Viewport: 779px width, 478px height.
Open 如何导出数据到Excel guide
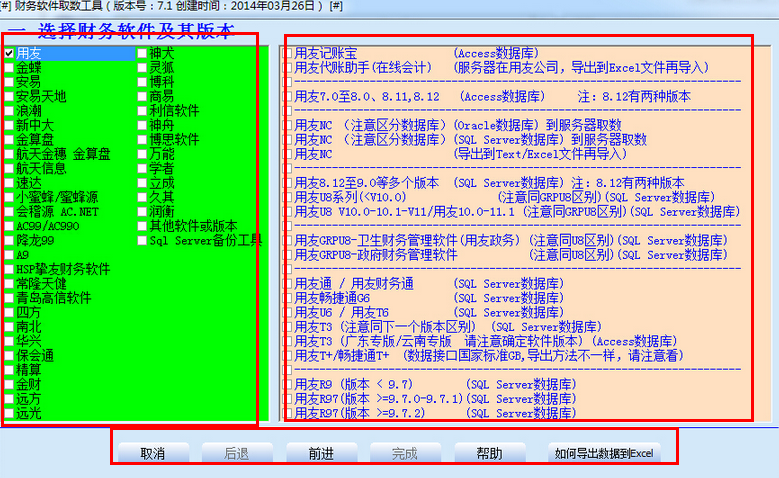[x=604, y=453]
